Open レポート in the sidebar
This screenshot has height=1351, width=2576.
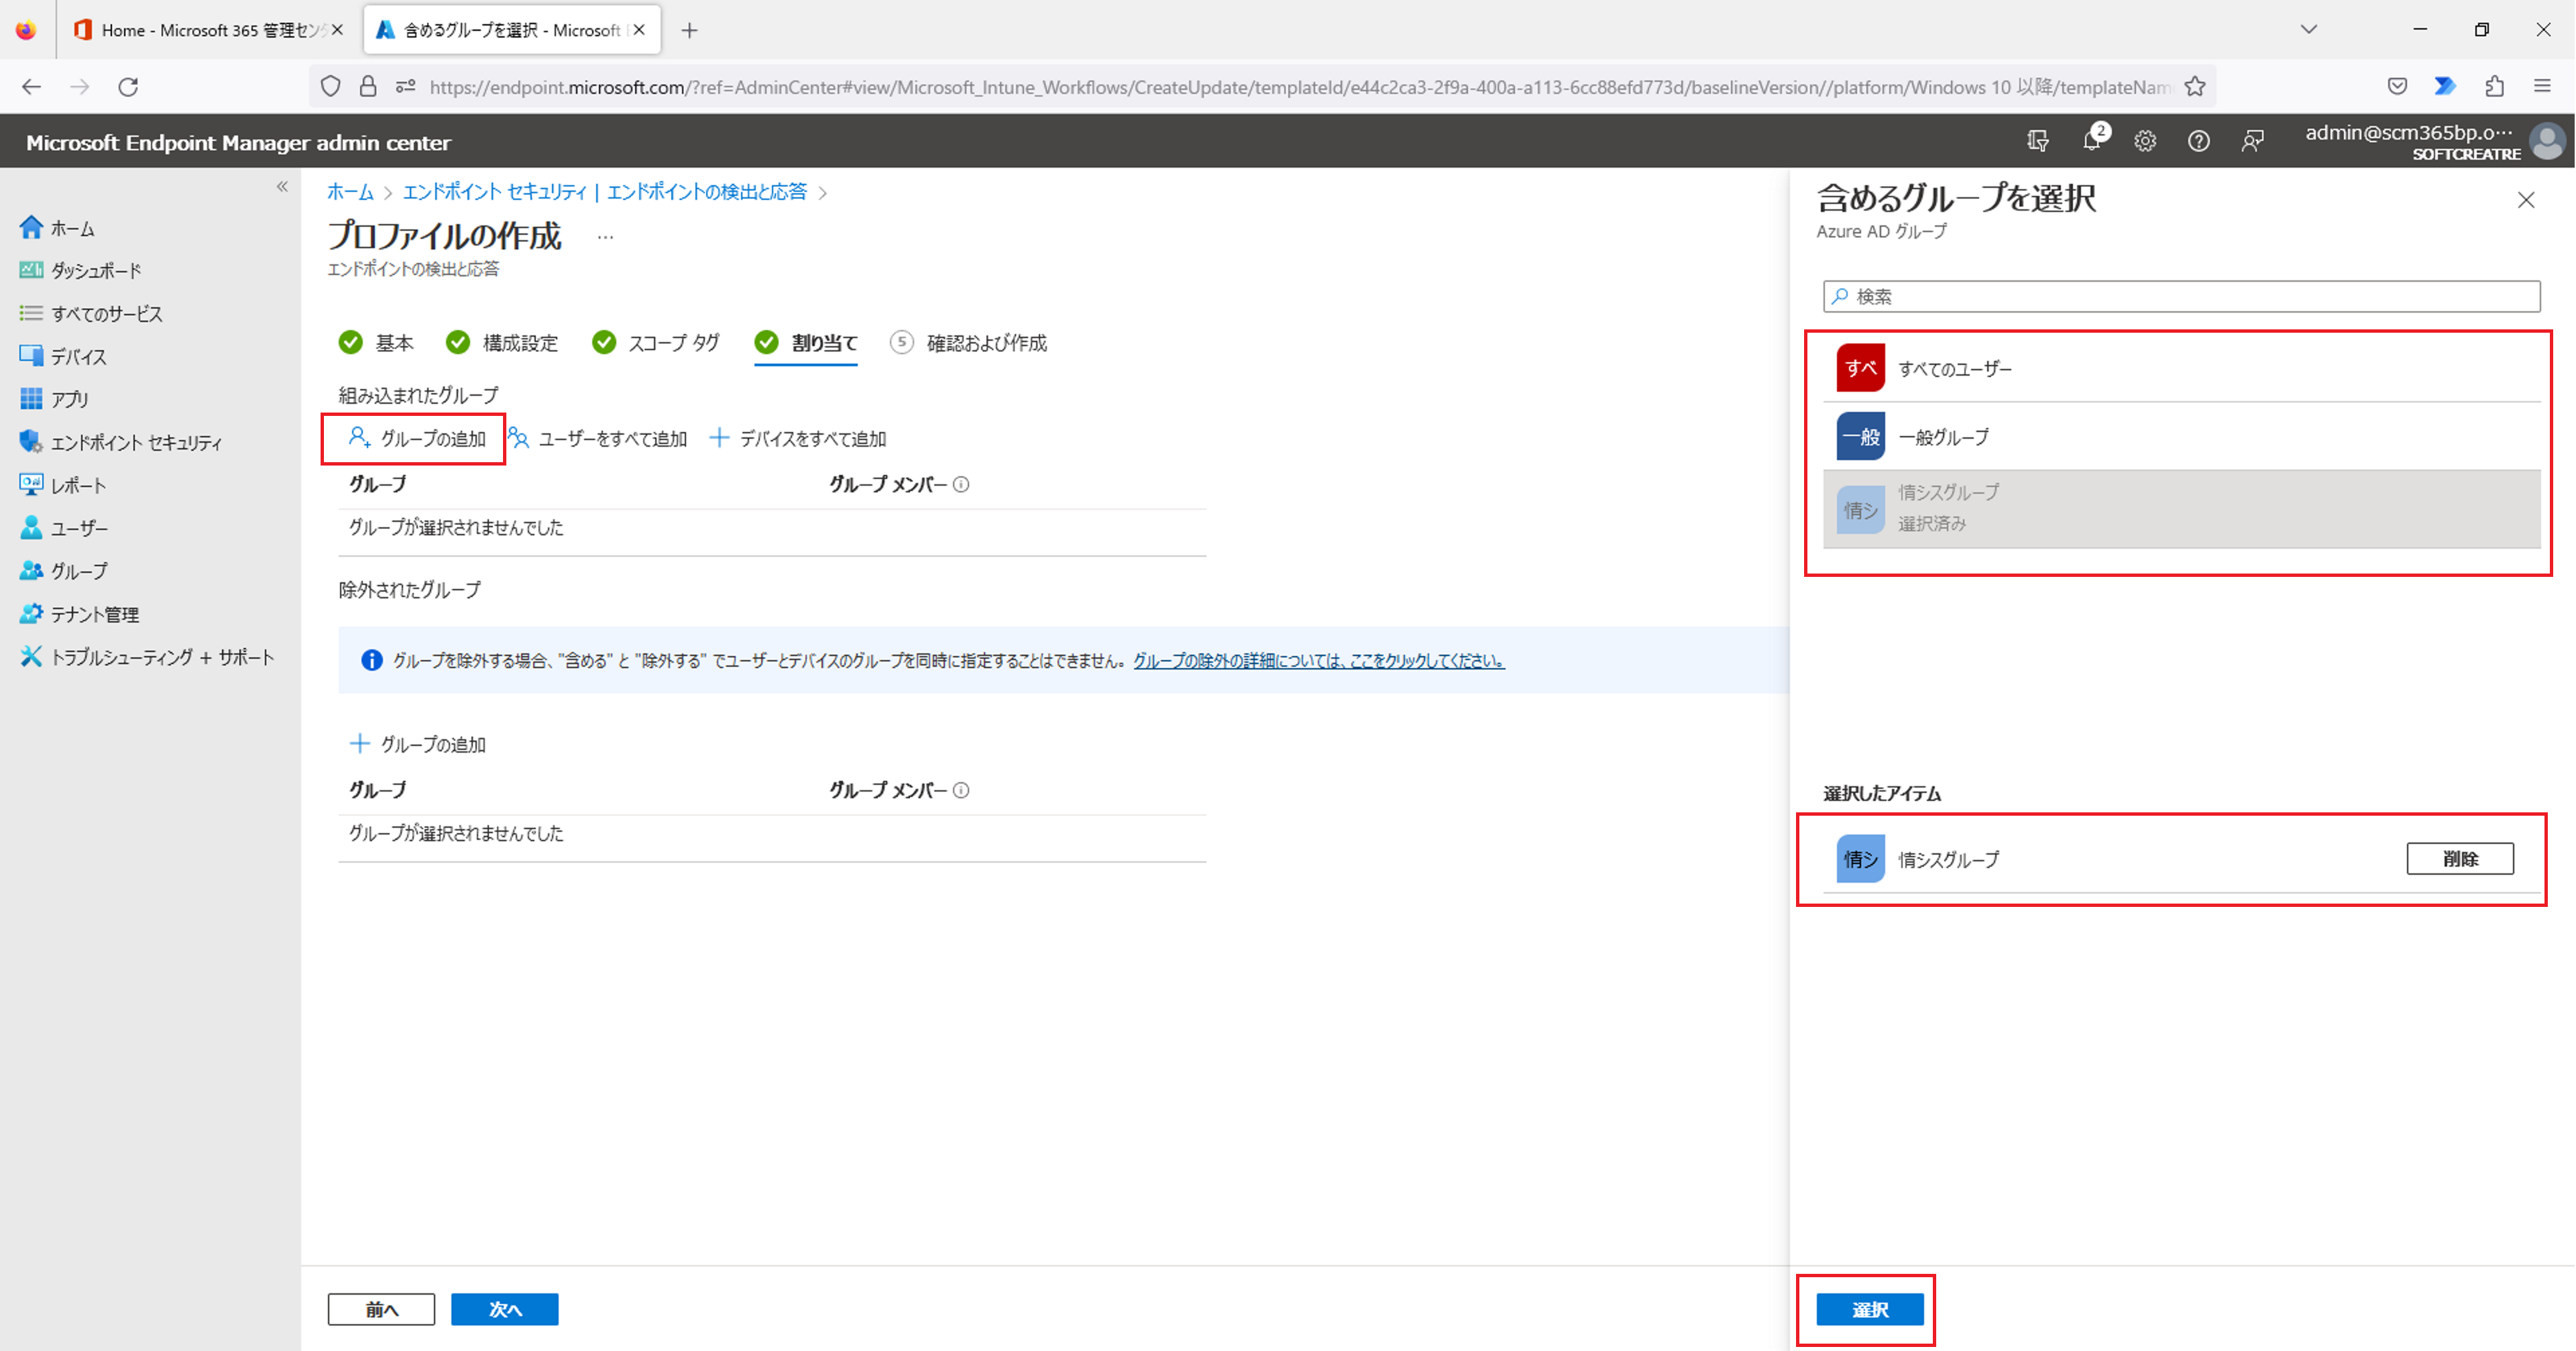coord(63,485)
